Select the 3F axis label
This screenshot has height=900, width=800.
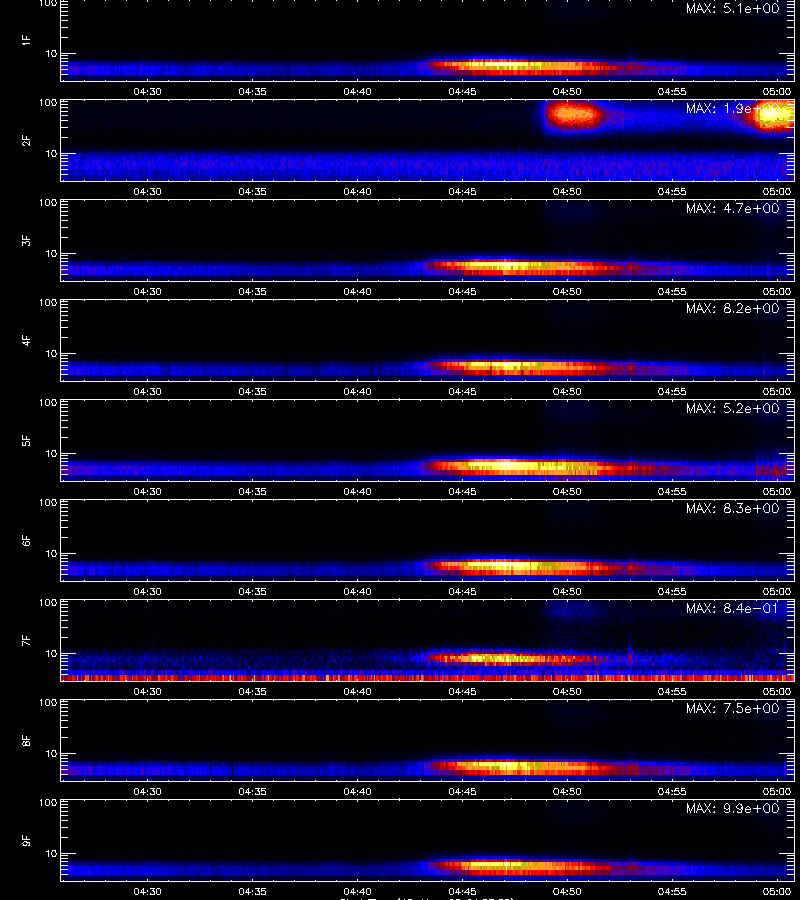(26, 240)
